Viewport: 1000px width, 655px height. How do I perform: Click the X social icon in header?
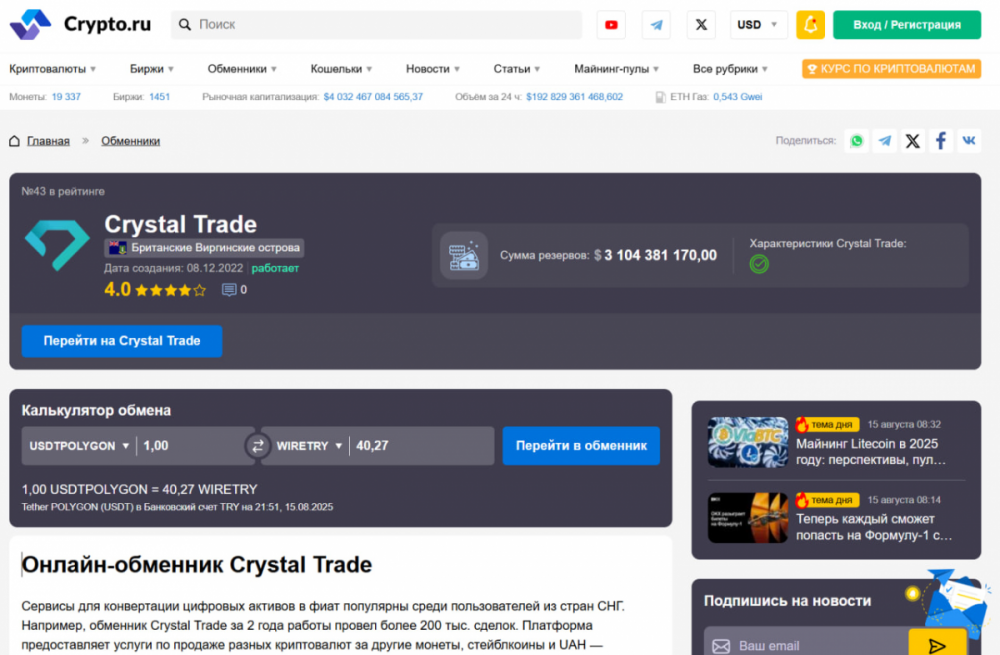701,25
